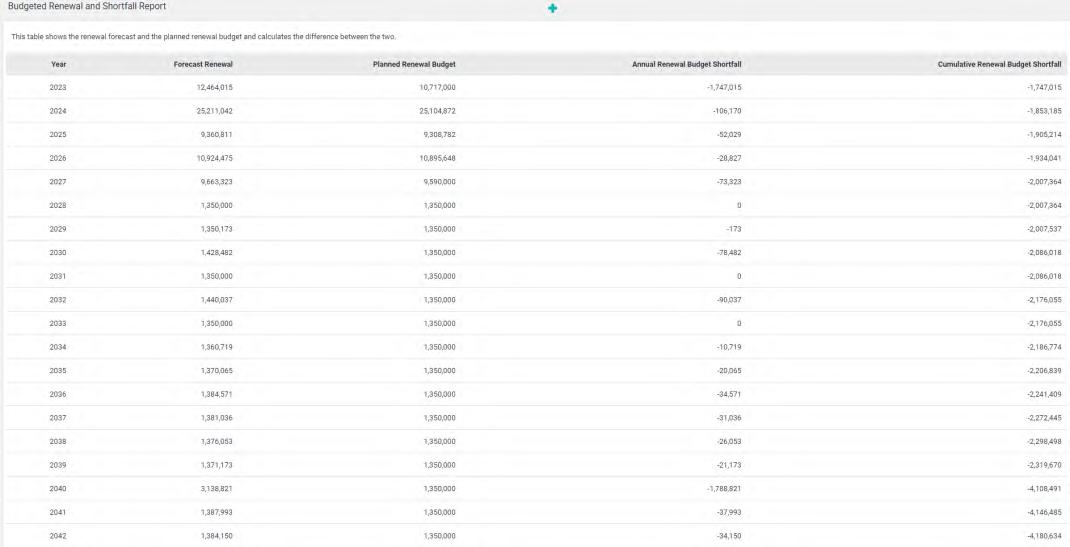Click annual shortfall value -28,827
Screen dimensions: 1070x547
(729, 158)
